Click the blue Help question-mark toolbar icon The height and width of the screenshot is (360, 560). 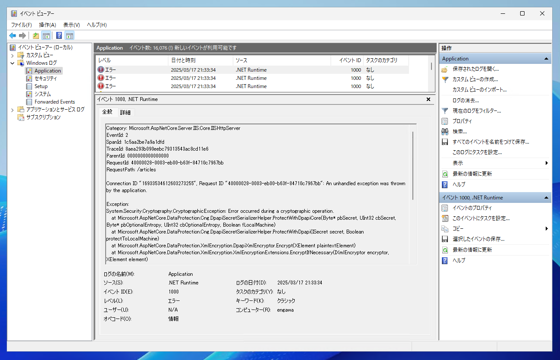pyautogui.click(x=59, y=36)
